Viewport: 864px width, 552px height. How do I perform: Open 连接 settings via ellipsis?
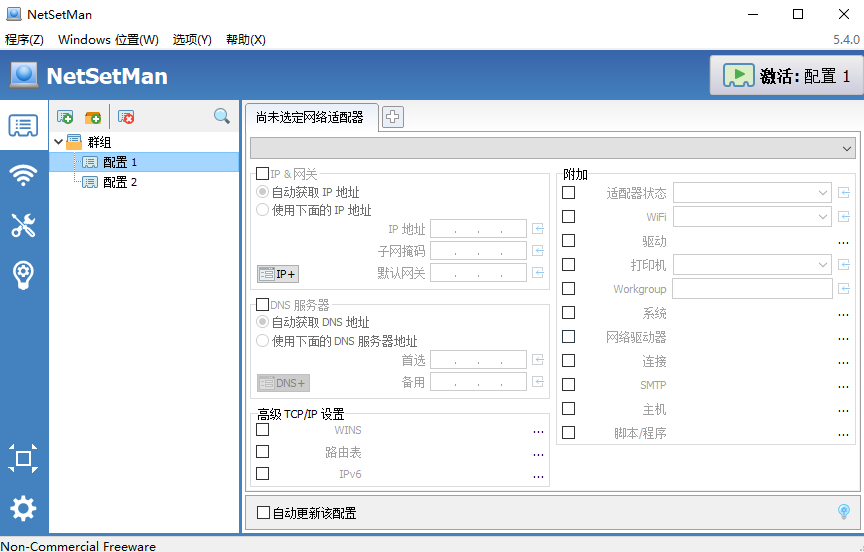click(843, 363)
